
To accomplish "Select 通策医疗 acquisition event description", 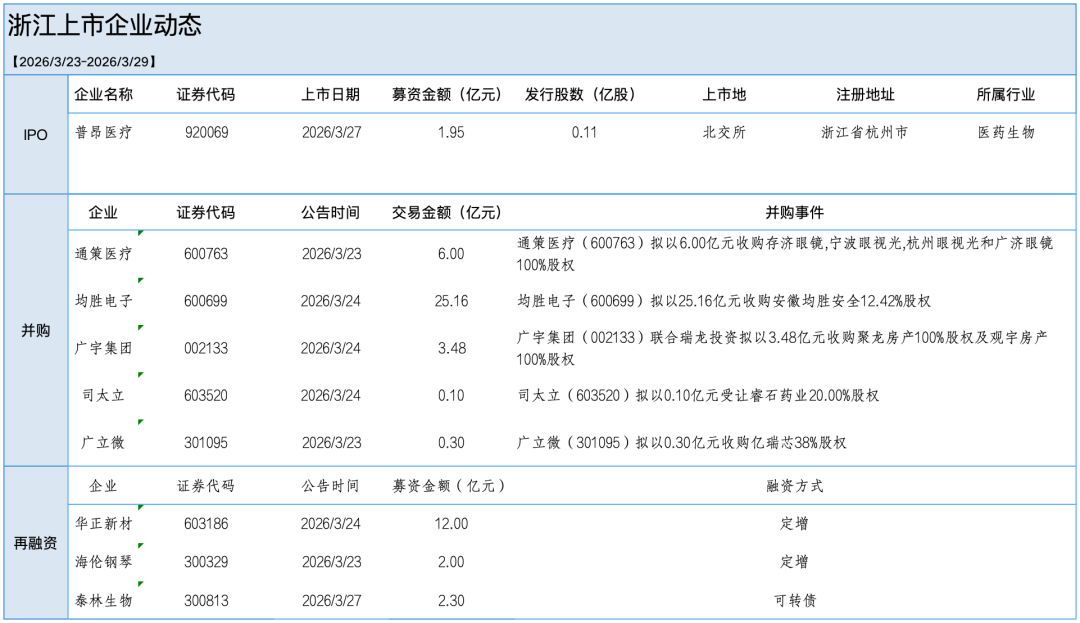I will click(x=785, y=254).
